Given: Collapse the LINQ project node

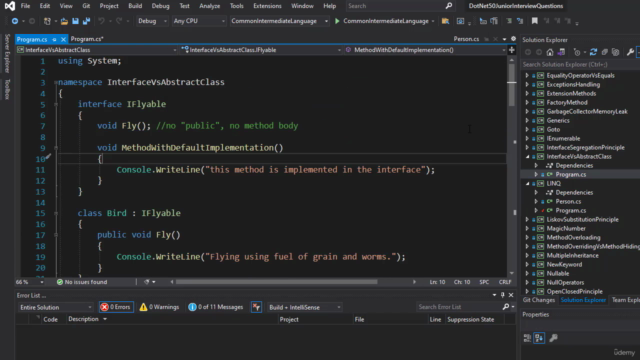Looking at the screenshot, I should [x=527, y=184].
